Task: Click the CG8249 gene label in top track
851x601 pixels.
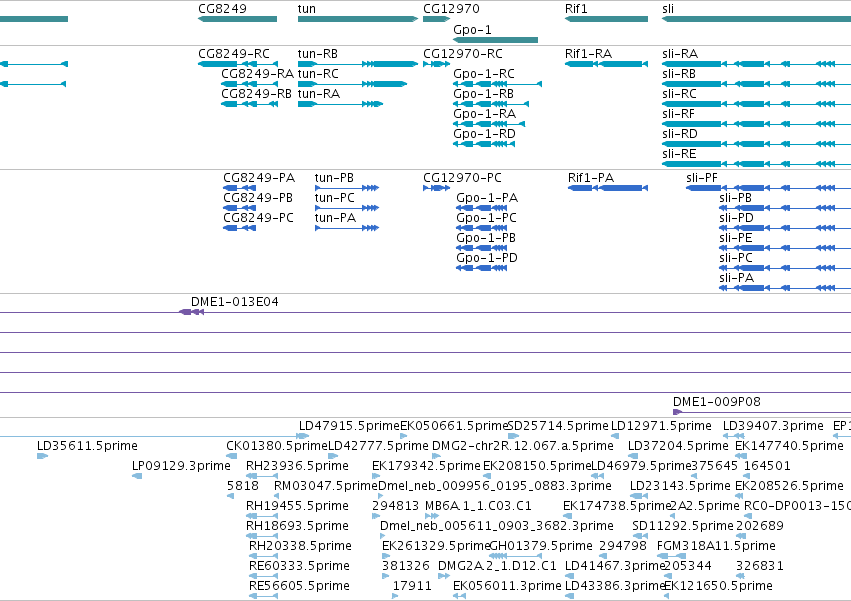Action: [x=222, y=9]
